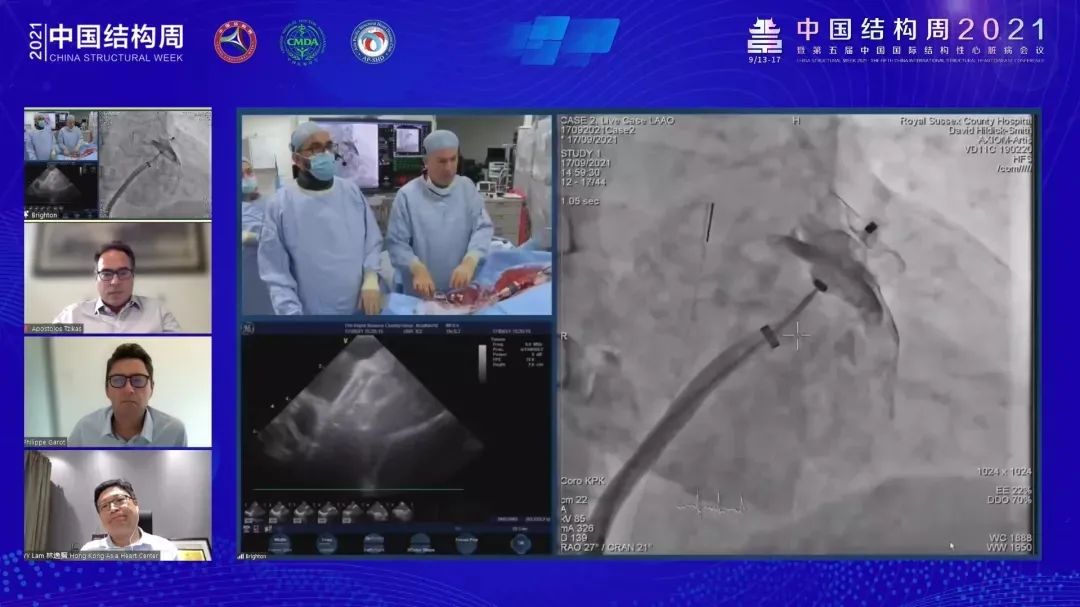Click the crosshair cursor on the fluoroscopy image
Image resolution: width=1080 pixels, height=607 pixels.
[796, 336]
